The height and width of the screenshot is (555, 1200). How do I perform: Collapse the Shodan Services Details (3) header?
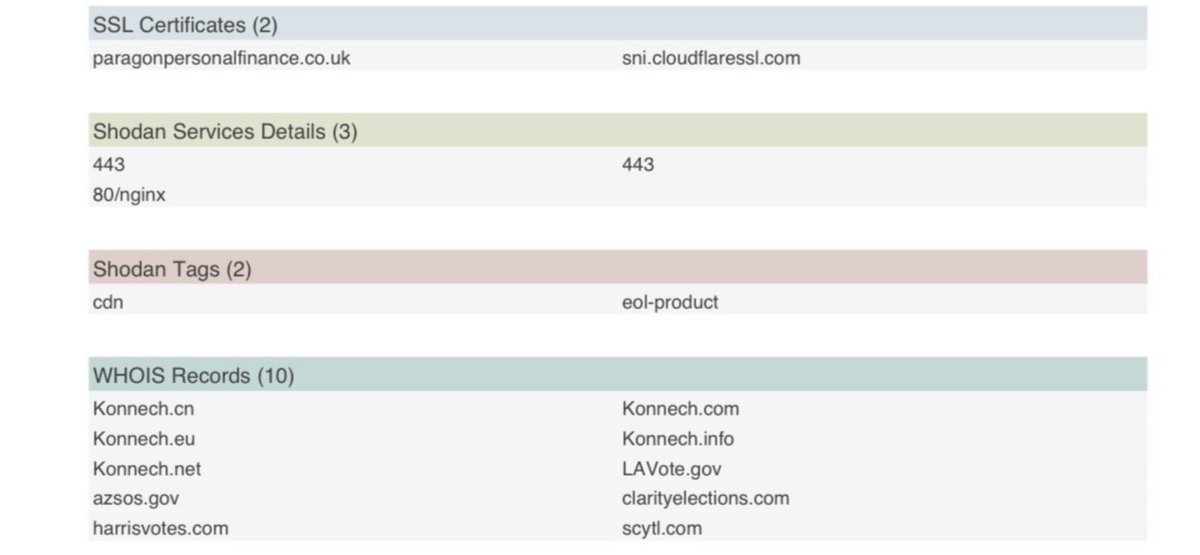pos(225,131)
